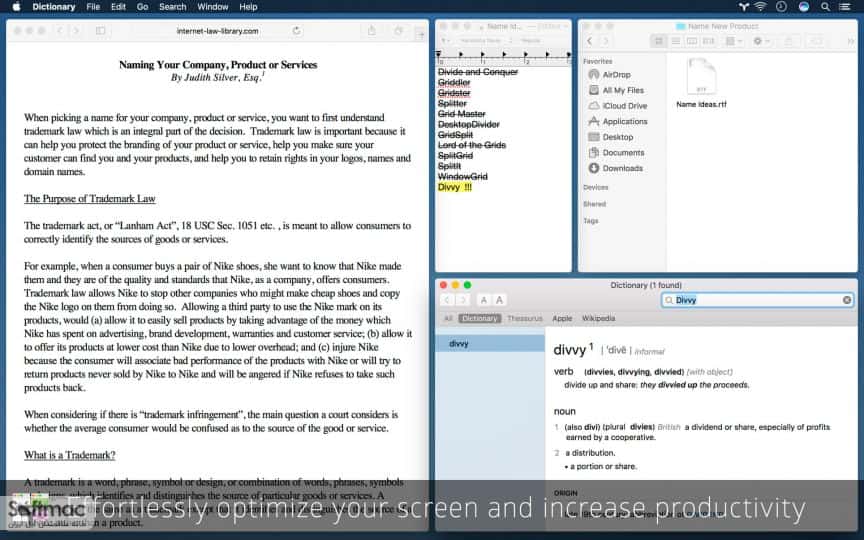Click the Dictionary search field containing Divvy
Image resolution: width=864 pixels, height=540 pixels.
[758, 300]
